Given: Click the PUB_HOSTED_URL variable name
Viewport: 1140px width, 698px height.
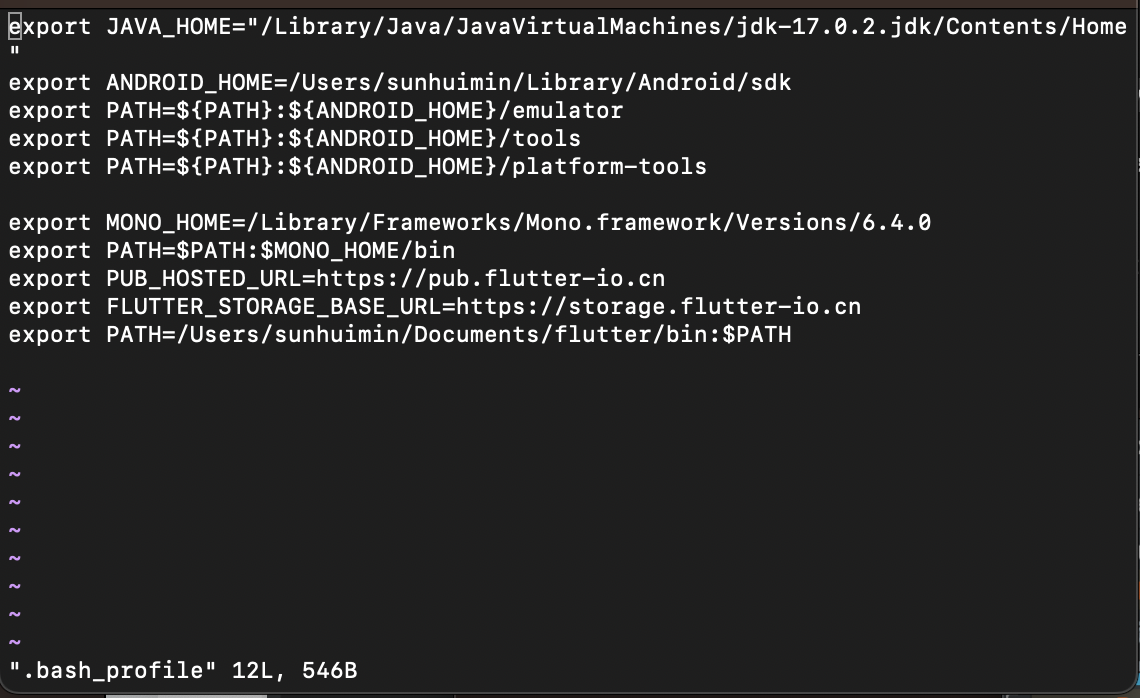Looking at the screenshot, I should [x=204, y=278].
